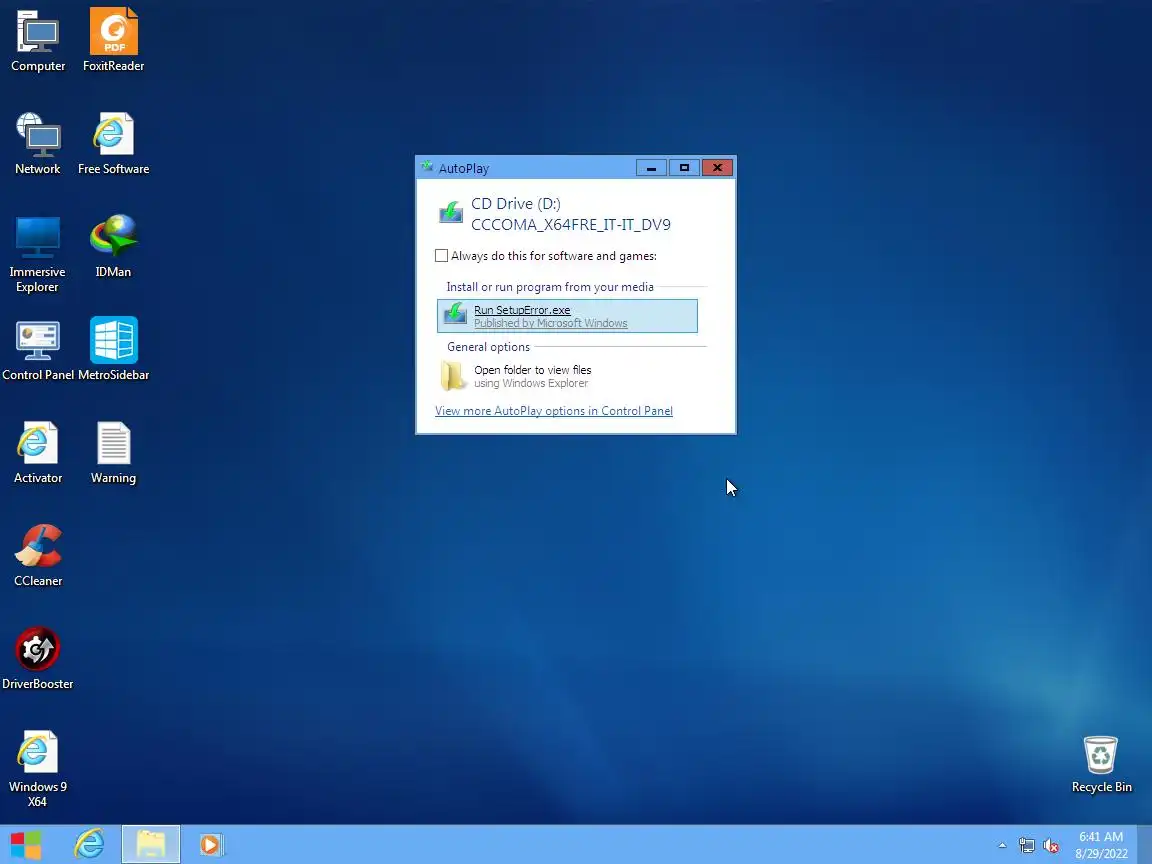
Task: Open the media player taskbar icon
Action: tap(211, 845)
